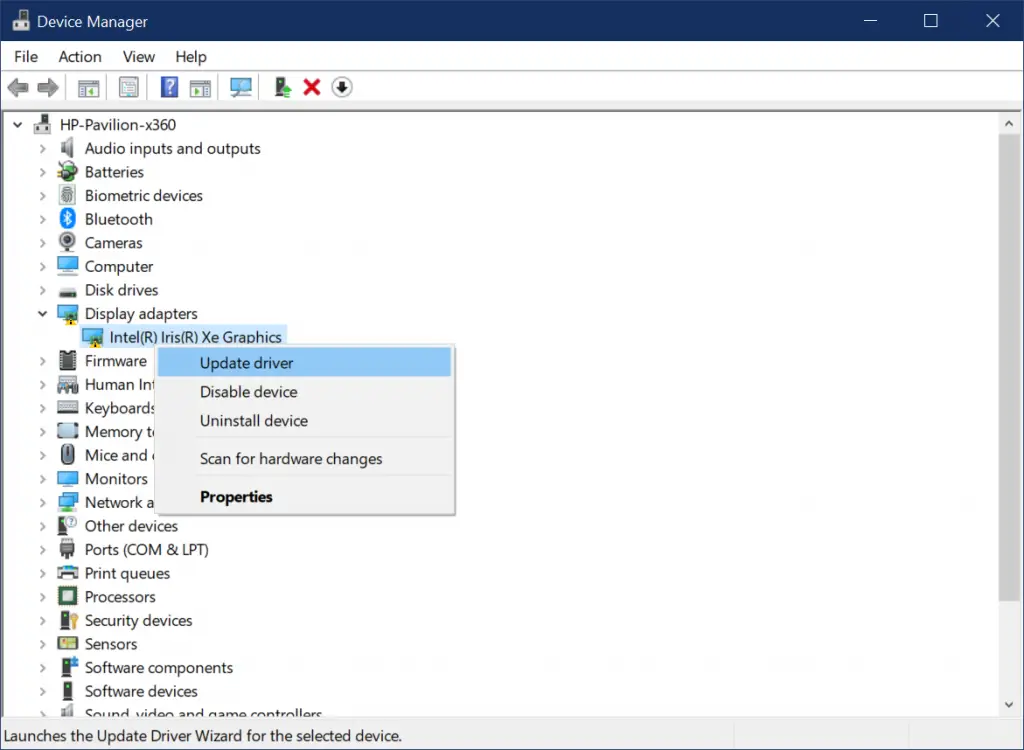Click the Security devices key icon
This screenshot has height=750, width=1024.
[x=69, y=620]
